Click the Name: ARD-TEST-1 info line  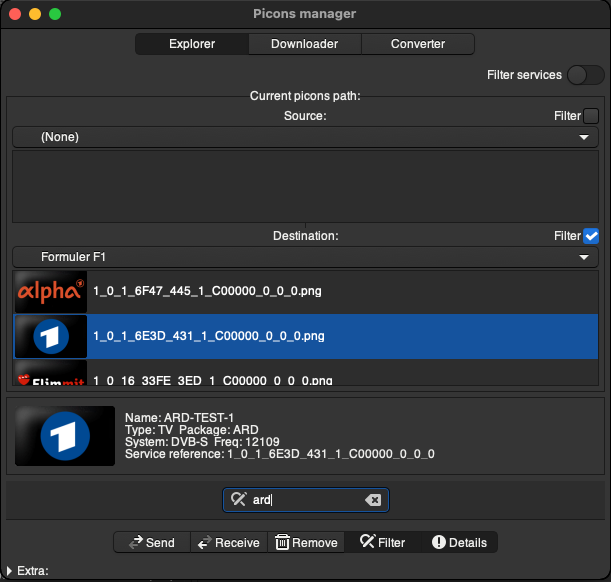[x=179, y=418]
